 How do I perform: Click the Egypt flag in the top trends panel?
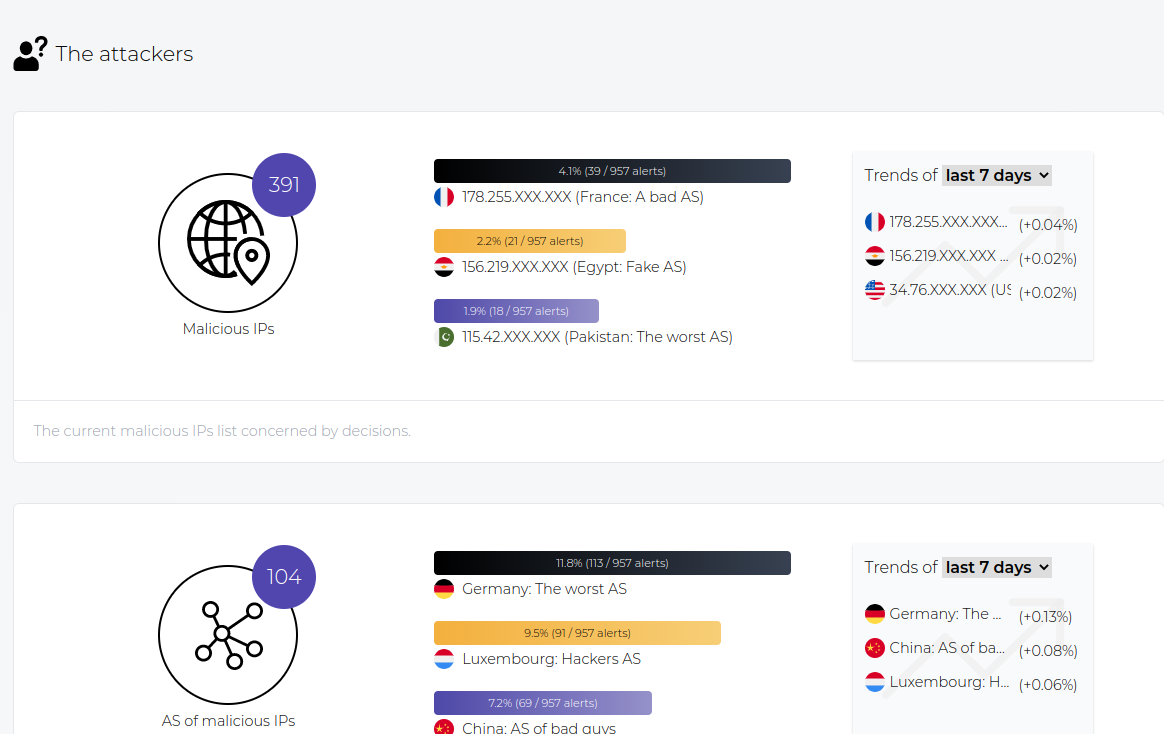[875, 255]
